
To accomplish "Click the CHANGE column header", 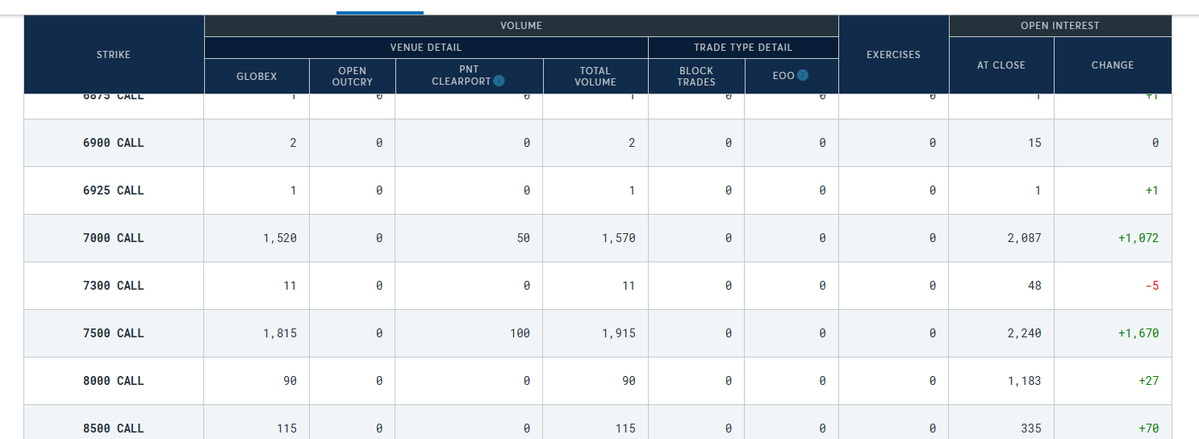I will (1113, 65).
